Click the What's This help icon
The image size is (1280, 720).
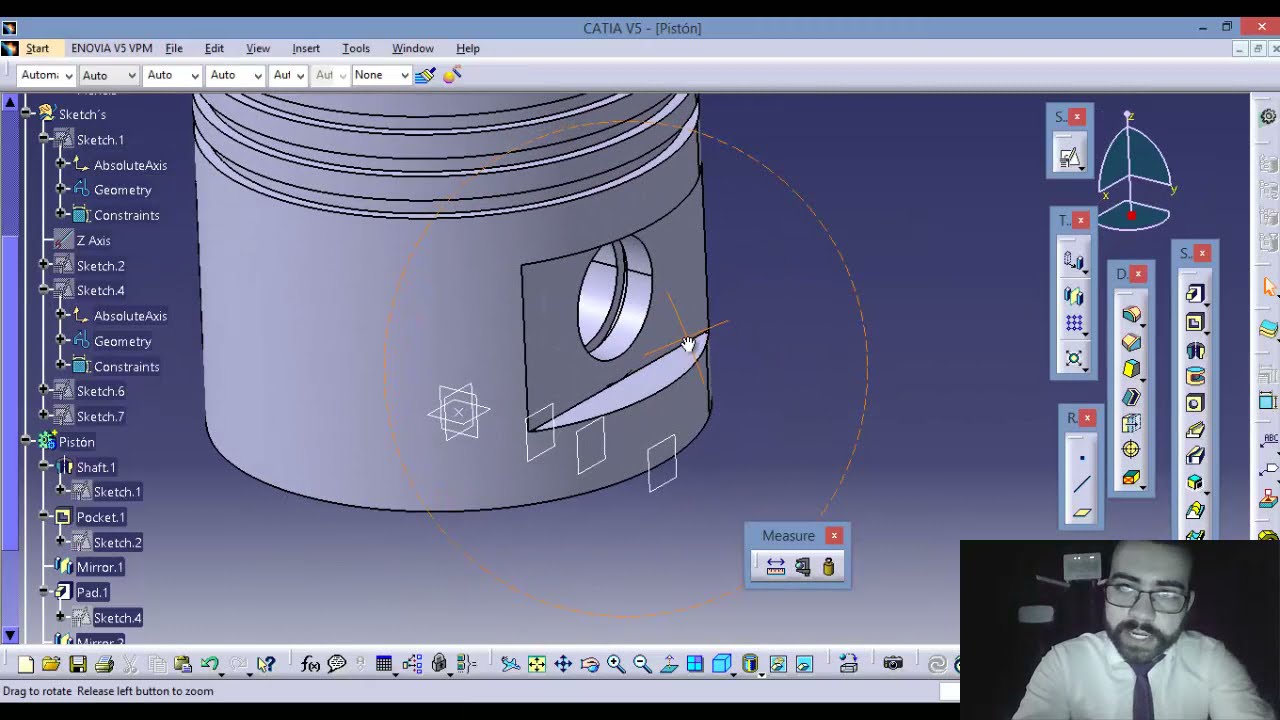[x=266, y=664]
